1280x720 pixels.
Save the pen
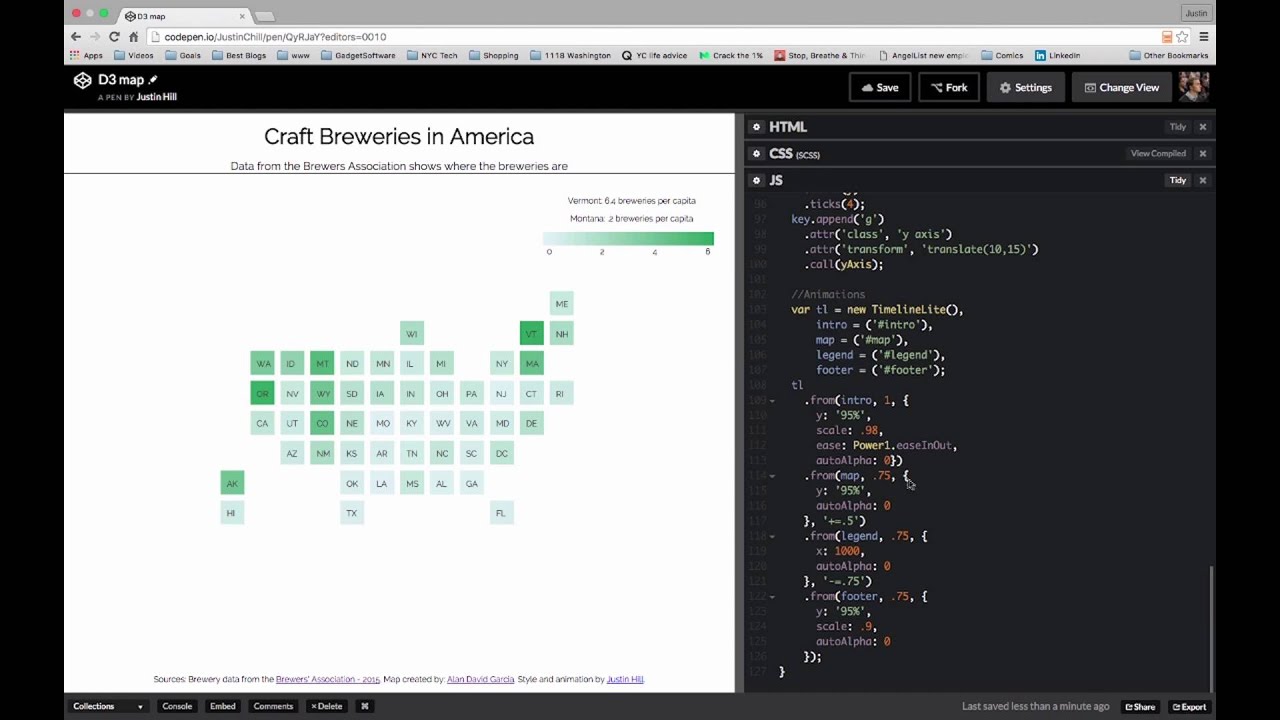point(879,87)
